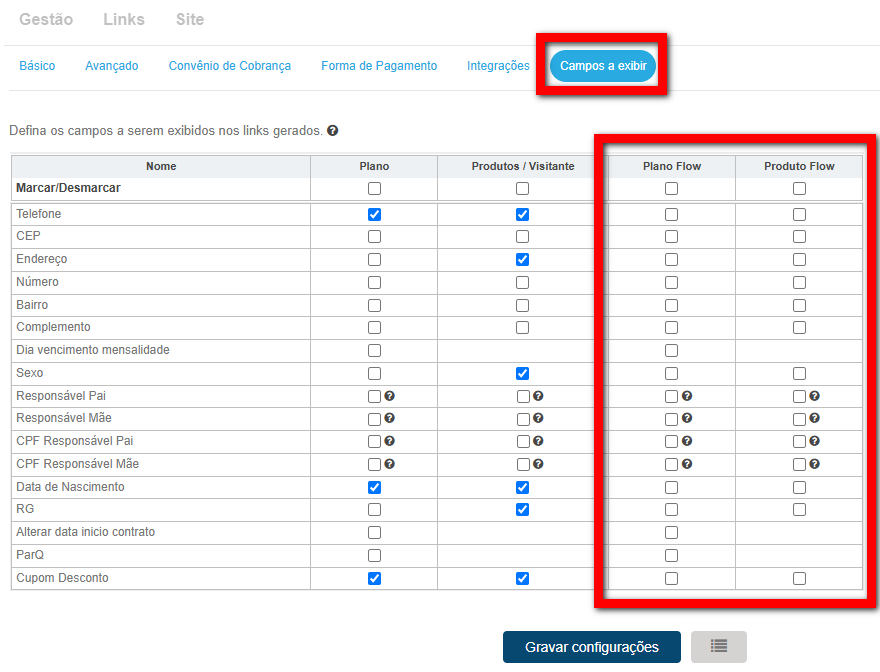Click help icon for CPF Responsável Mãe Produto Flow
This screenshot has height=672, width=880.
click(815, 464)
